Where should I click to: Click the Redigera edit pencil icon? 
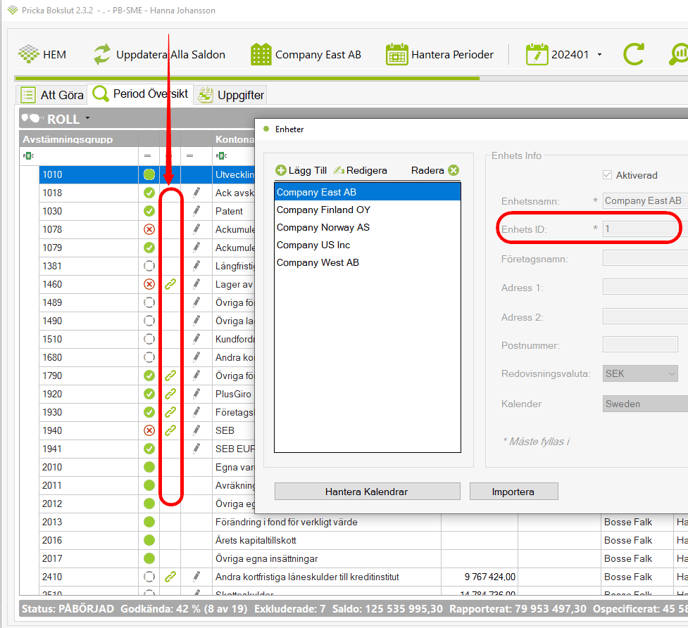339,170
